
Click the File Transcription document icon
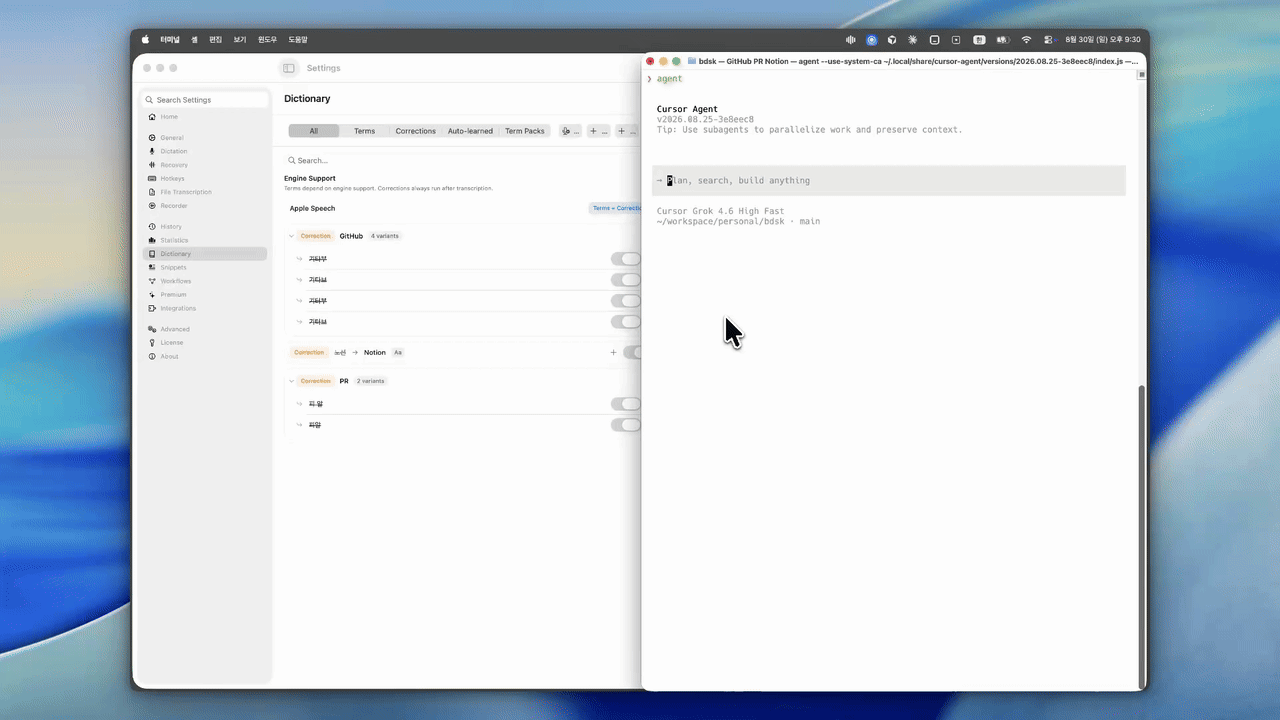(152, 192)
